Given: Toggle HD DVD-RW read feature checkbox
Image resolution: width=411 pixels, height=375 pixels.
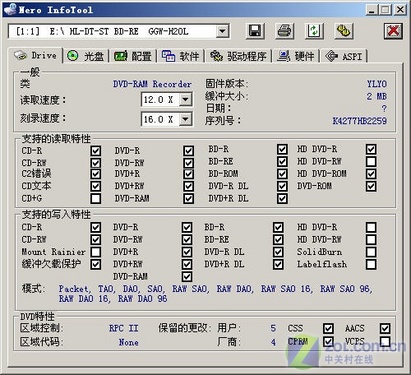Looking at the screenshot, I should click(371, 162).
